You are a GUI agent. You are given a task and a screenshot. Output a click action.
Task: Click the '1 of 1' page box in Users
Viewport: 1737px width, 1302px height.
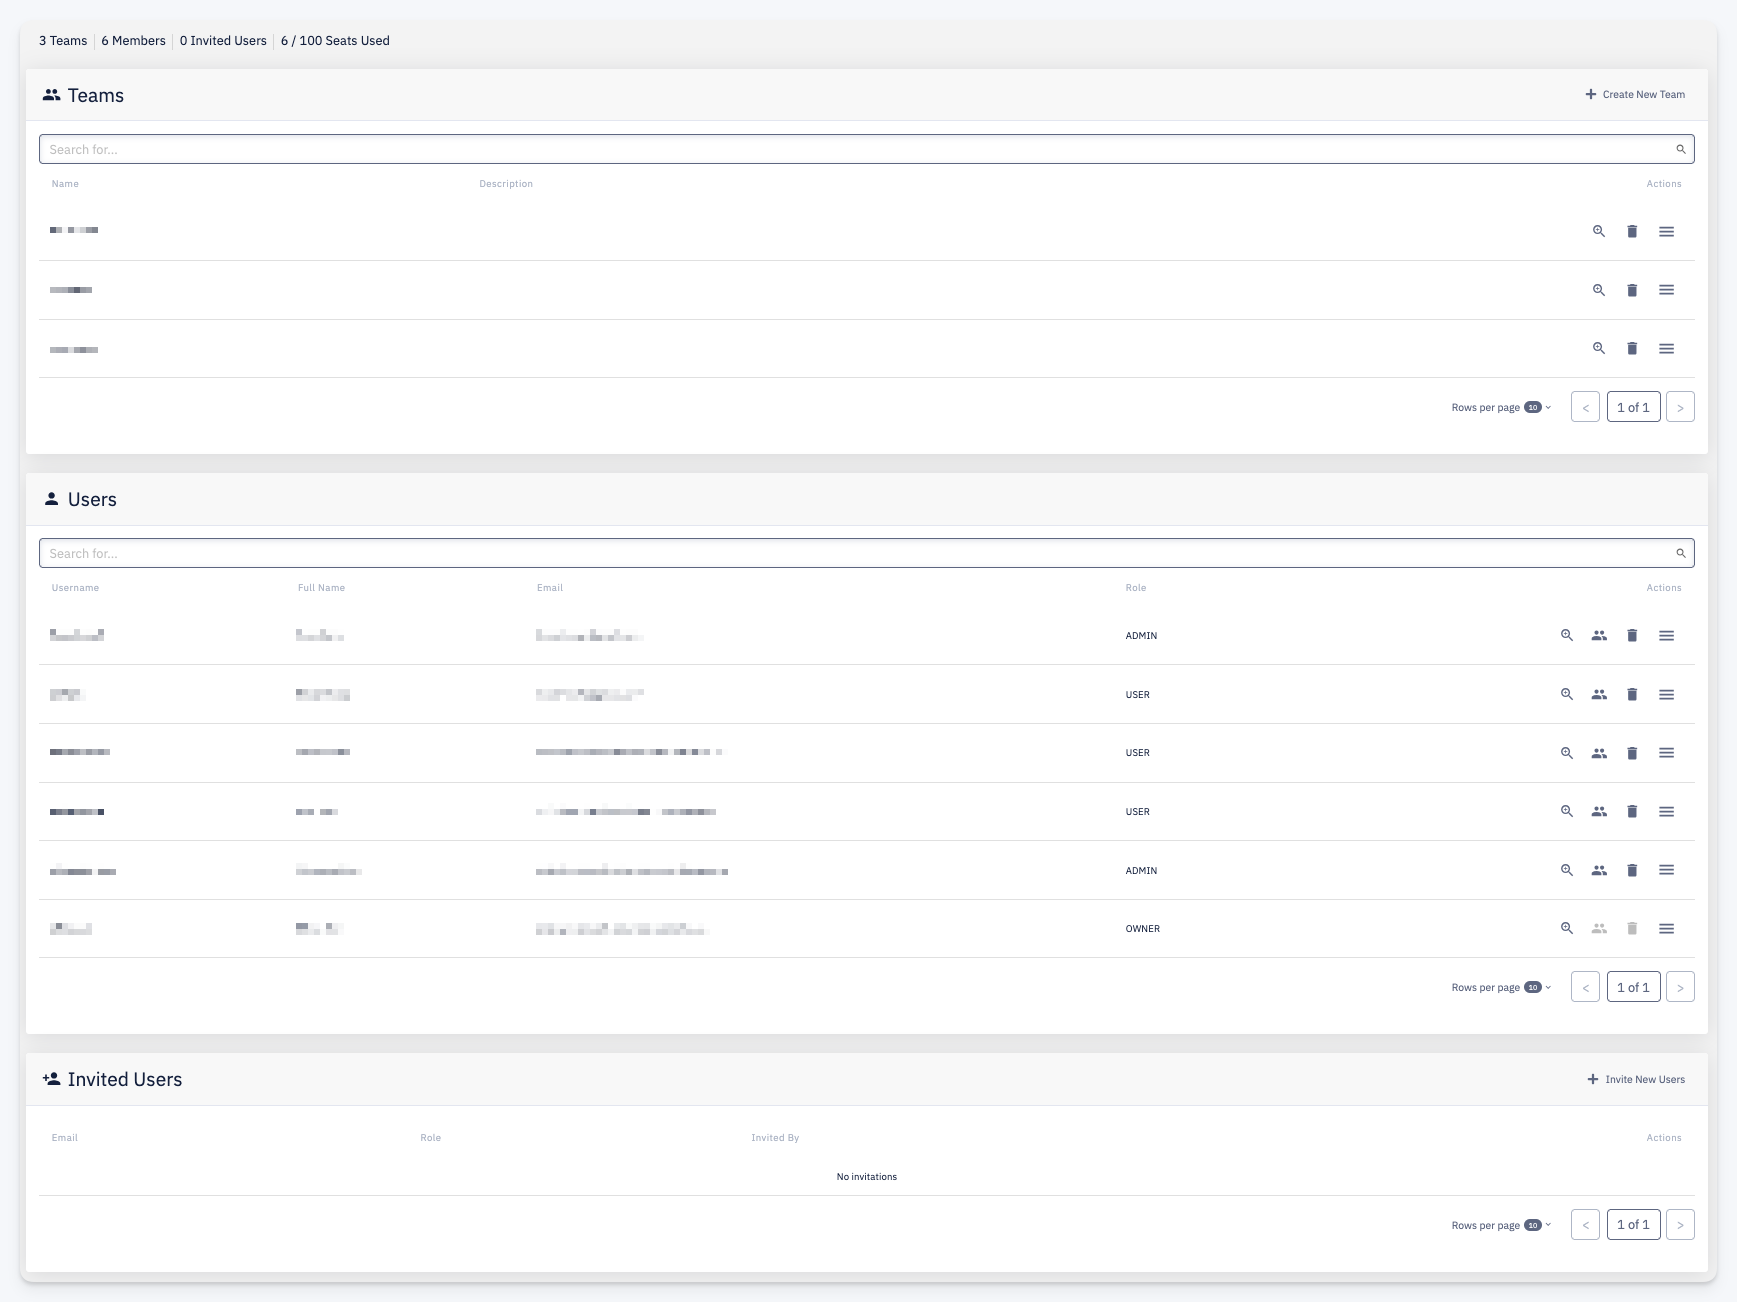1633,987
